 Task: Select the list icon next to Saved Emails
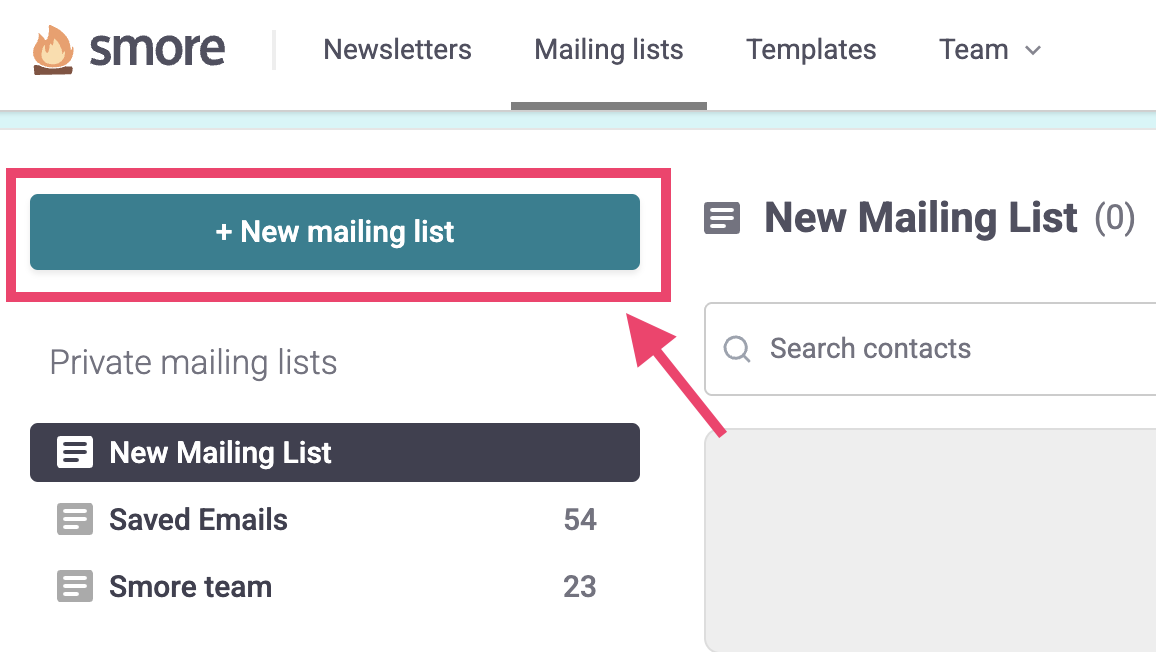click(x=75, y=519)
